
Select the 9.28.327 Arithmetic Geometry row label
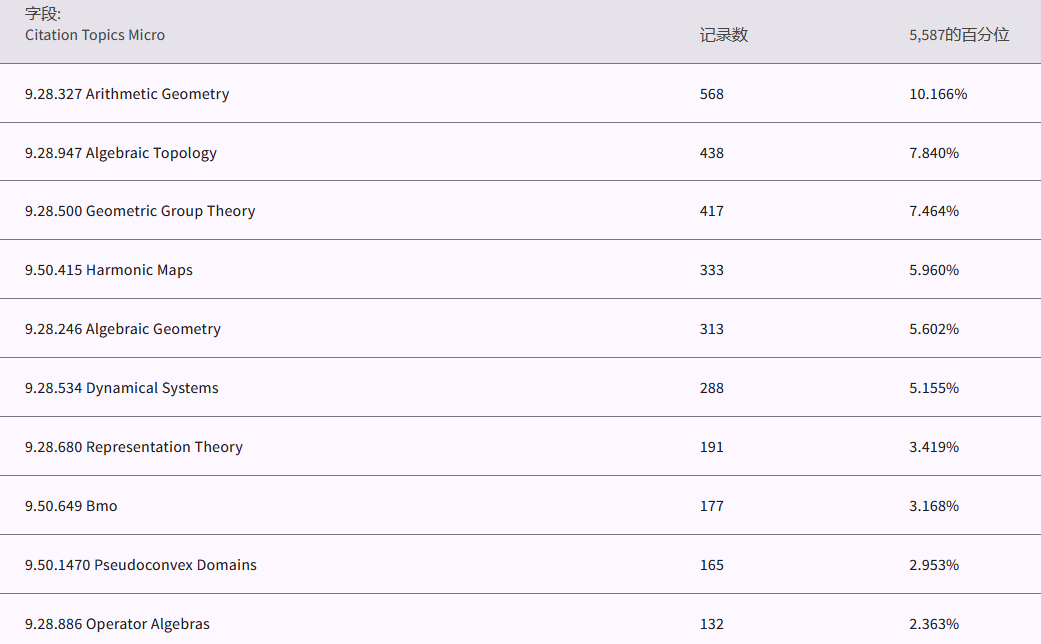(x=127, y=94)
